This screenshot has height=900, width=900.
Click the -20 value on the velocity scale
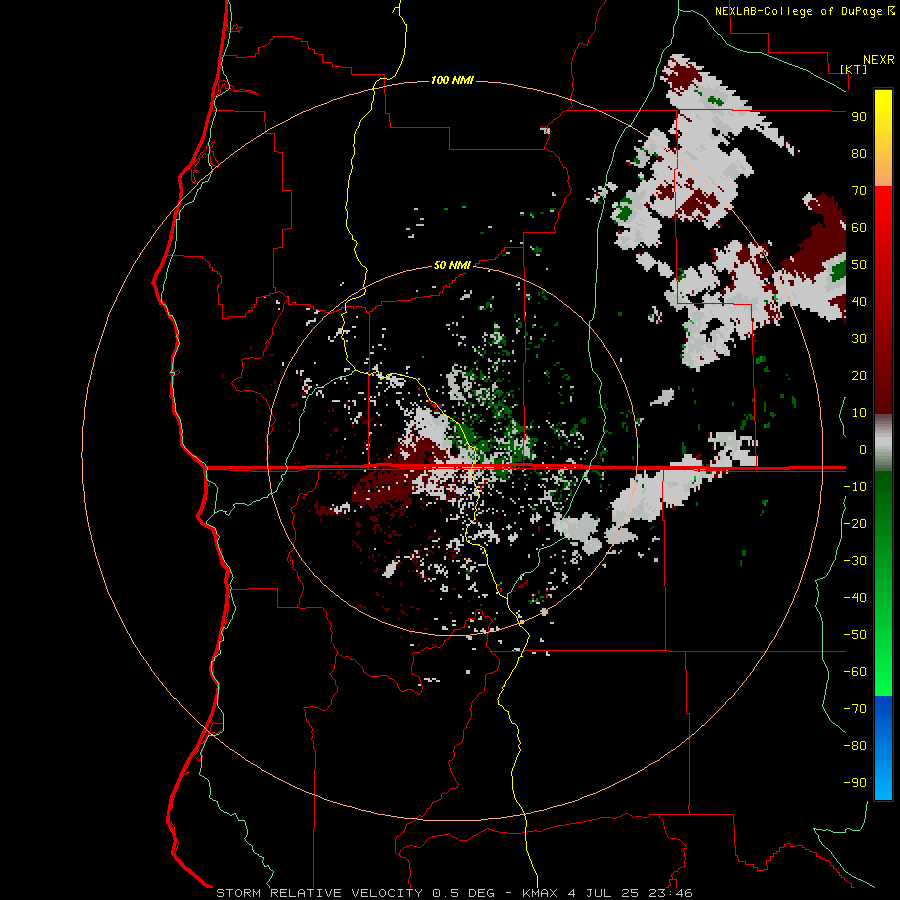coord(855,523)
